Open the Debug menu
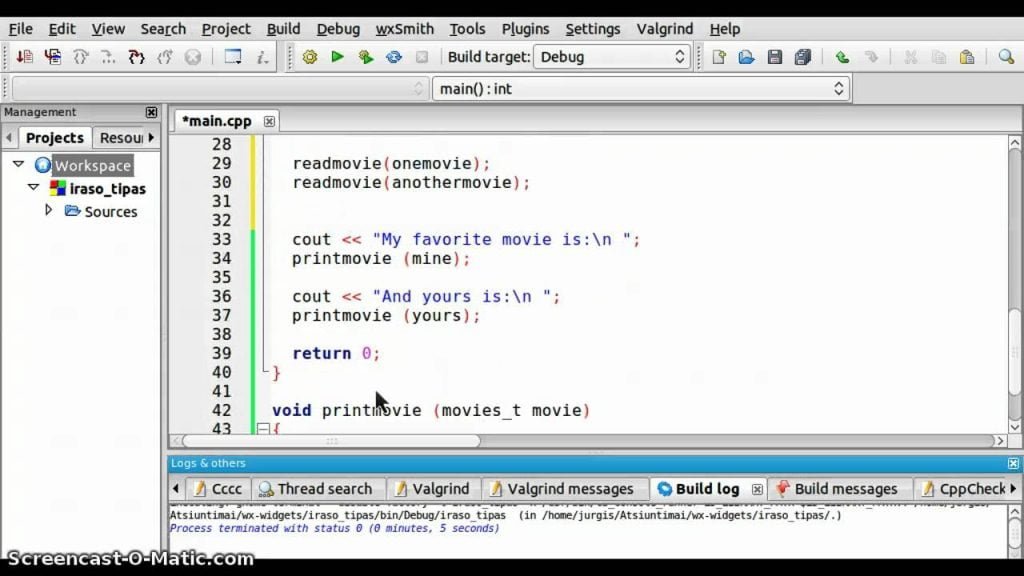1024x576 pixels. click(x=338, y=29)
